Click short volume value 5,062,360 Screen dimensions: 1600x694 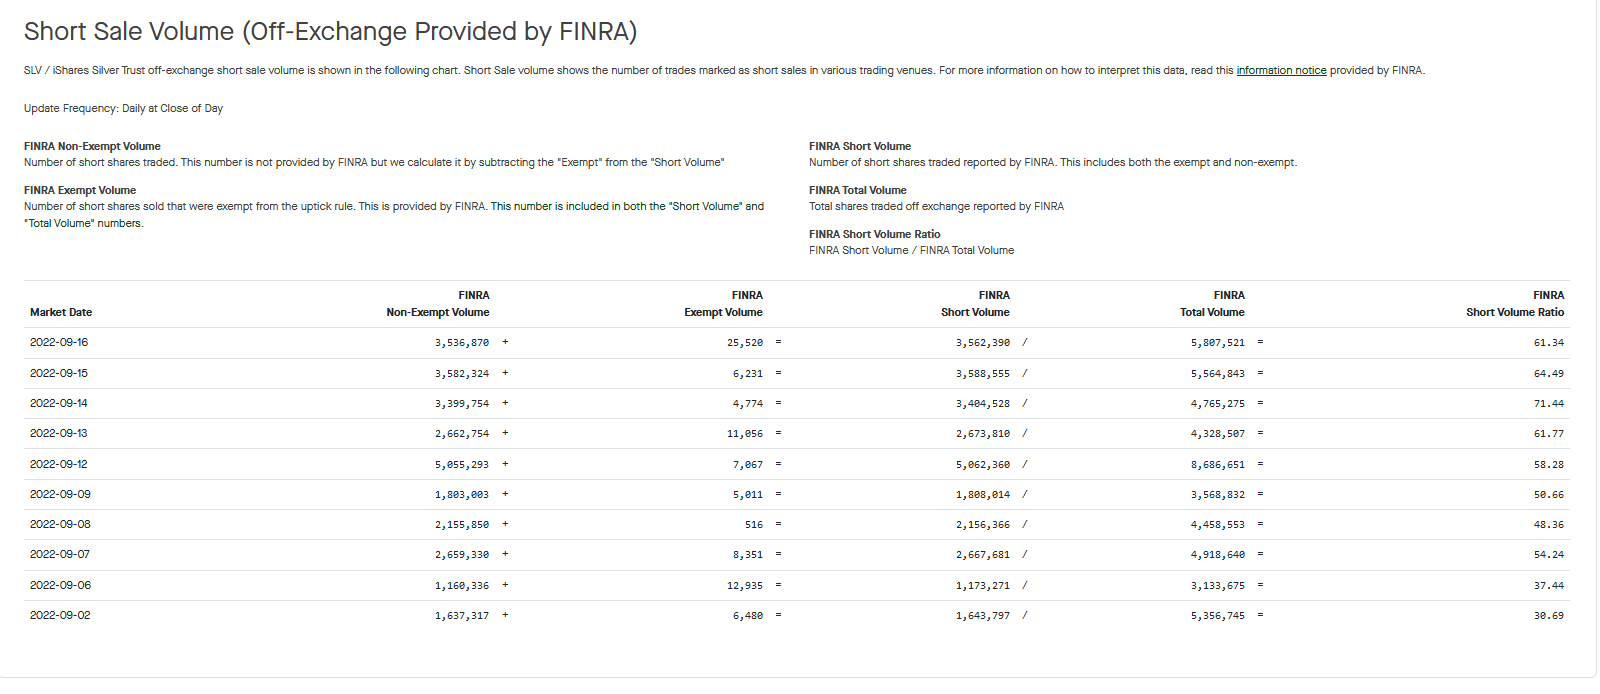(x=983, y=465)
